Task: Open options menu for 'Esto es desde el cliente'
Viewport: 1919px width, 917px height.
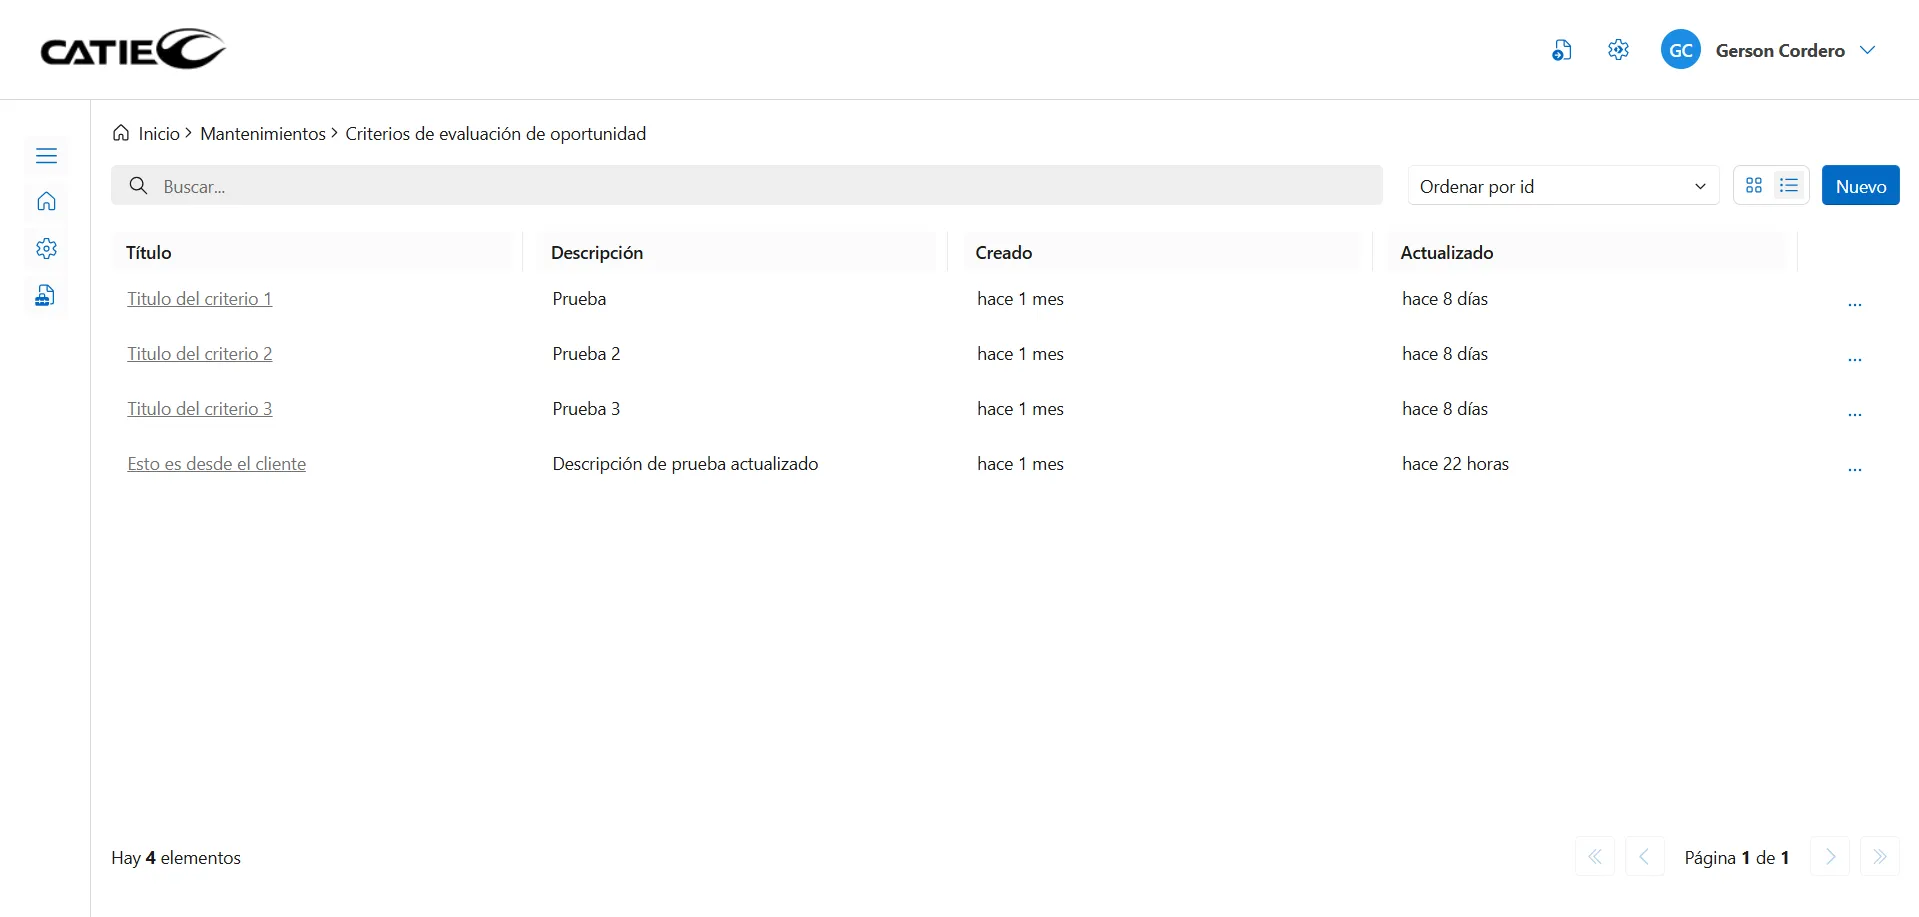Action: pos(1854,466)
